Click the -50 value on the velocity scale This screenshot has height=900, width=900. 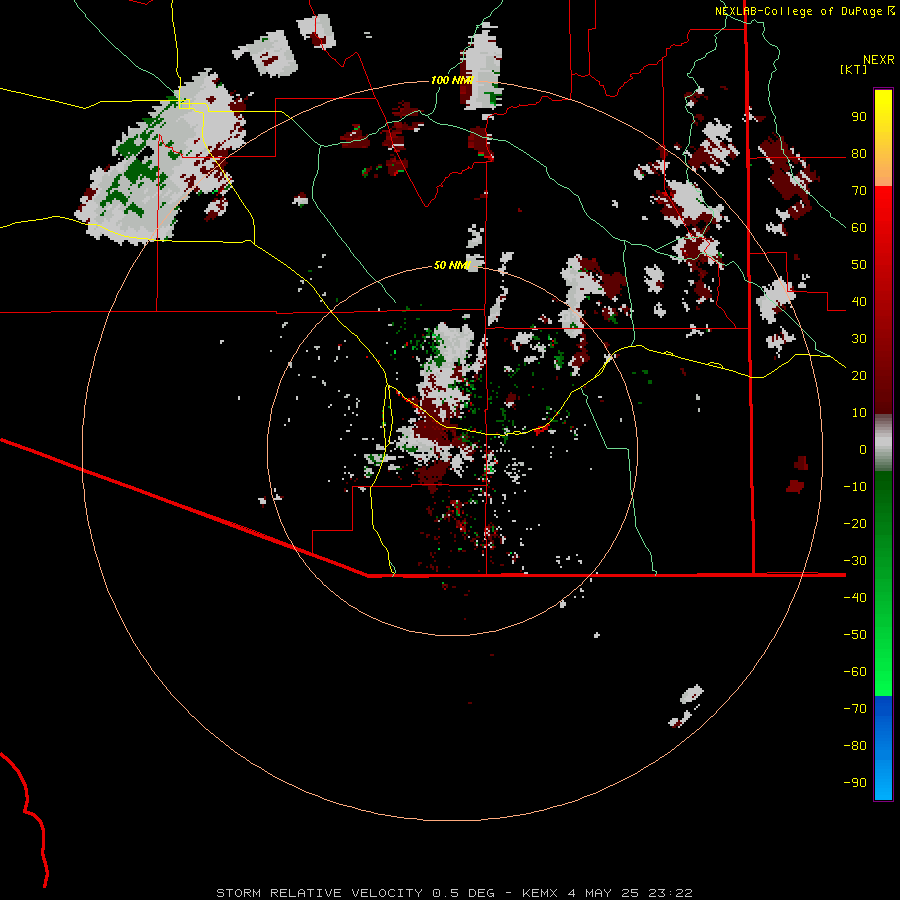855,635
